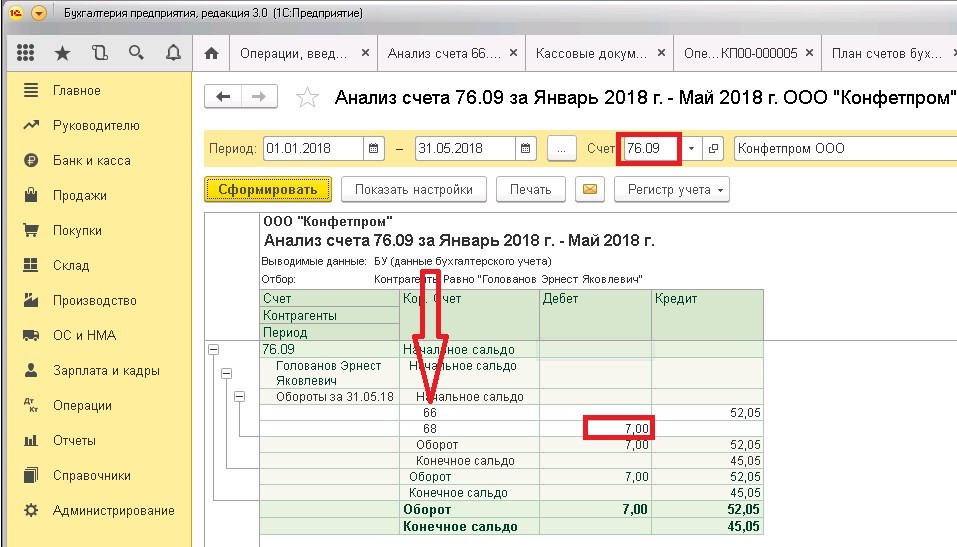The image size is (957, 547).
Task: Open the Руководителю section
Action: [96, 125]
